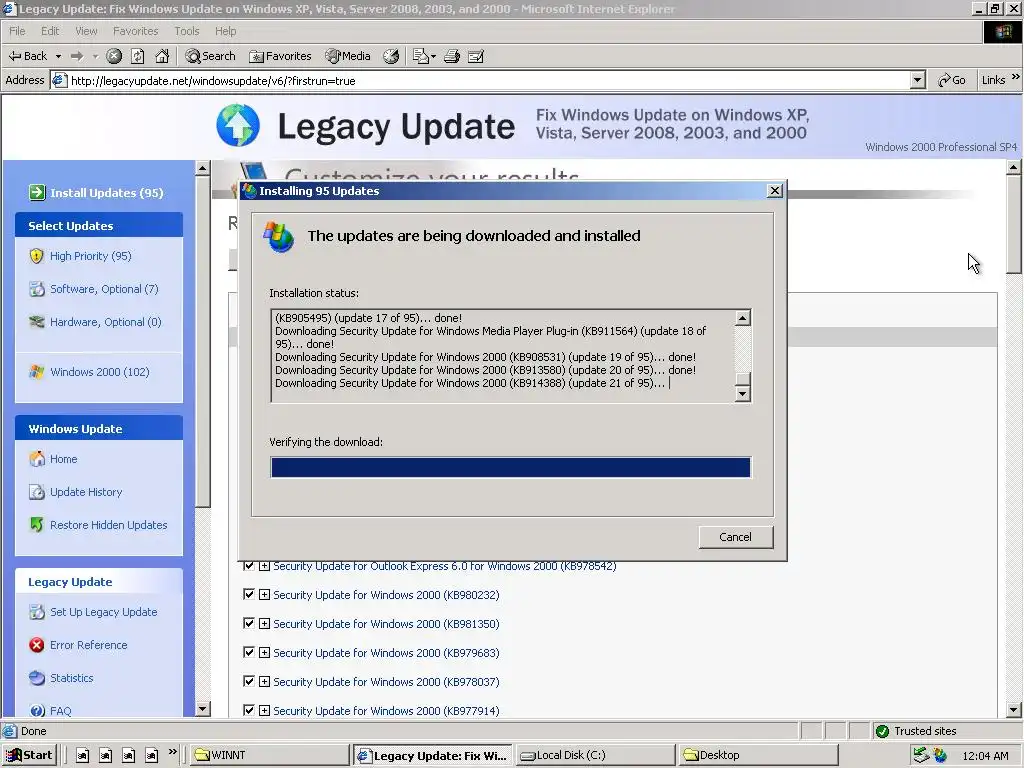The width and height of the screenshot is (1024, 768).
Task: Click the verifying download progress bar
Action: [x=511, y=467]
